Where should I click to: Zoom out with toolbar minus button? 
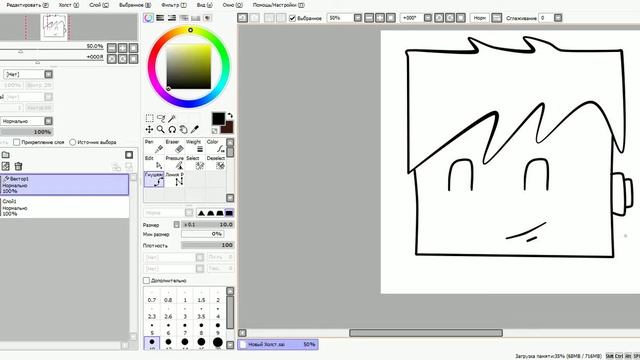coord(369,18)
